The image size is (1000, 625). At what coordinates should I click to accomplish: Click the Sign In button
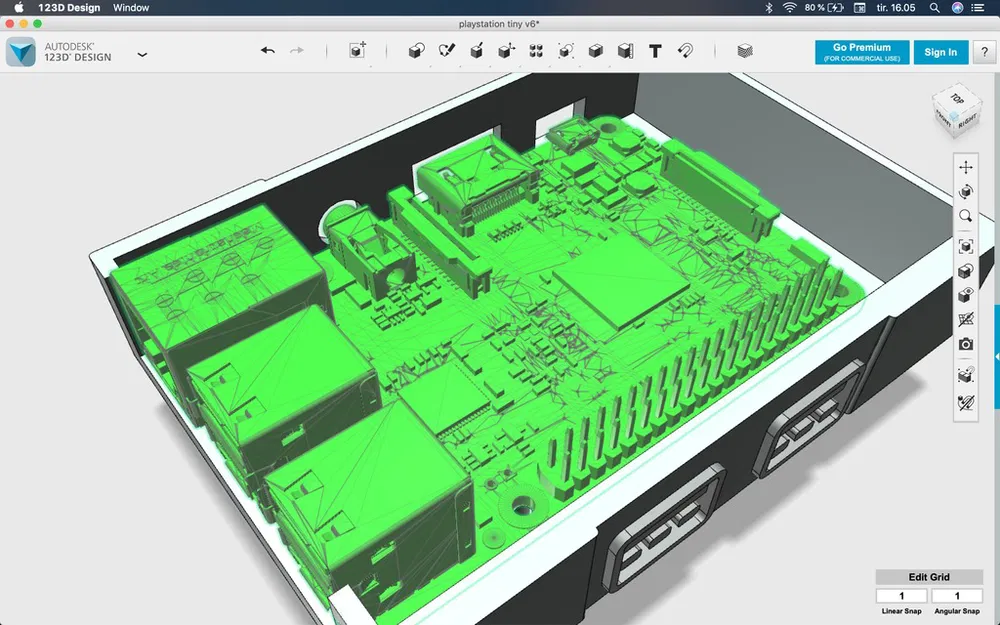point(940,51)
